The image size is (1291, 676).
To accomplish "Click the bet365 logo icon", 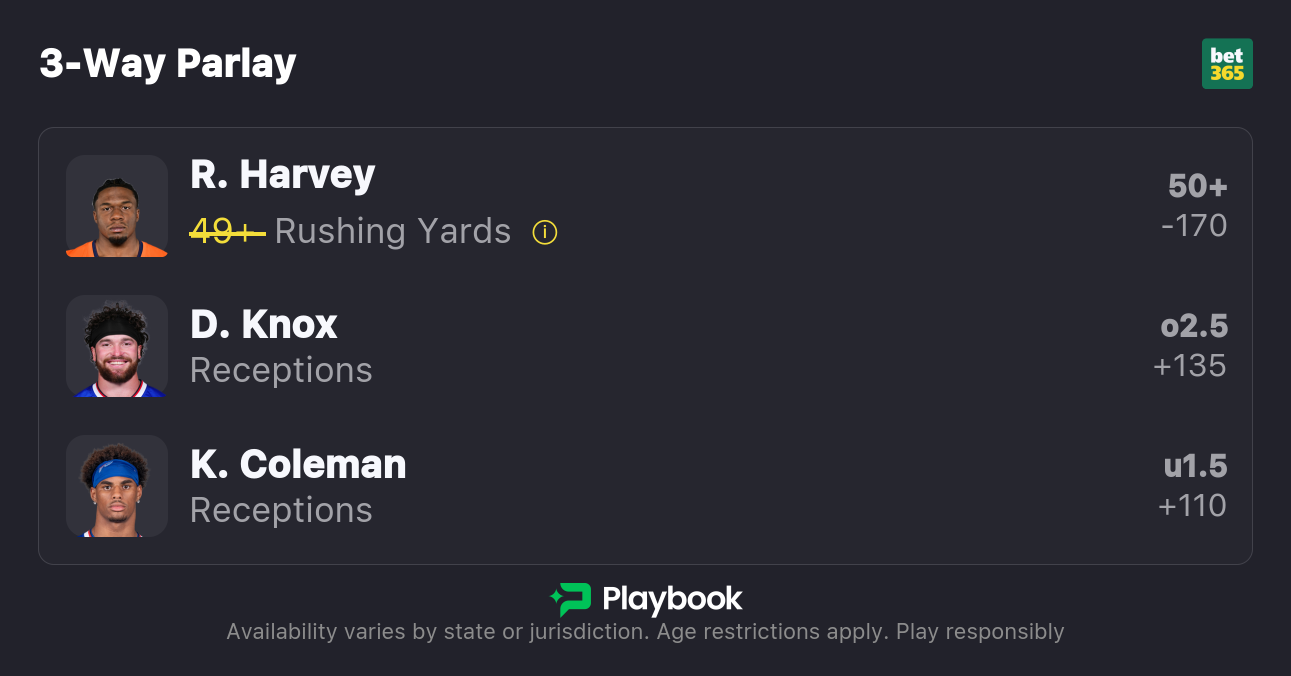I will pyautogui.click(x=1227, y=64).
